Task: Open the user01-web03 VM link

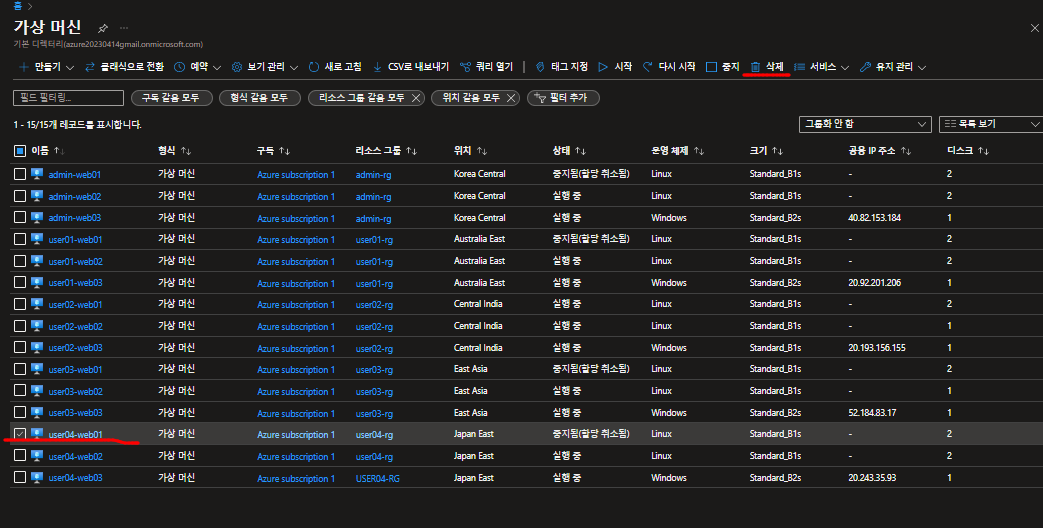Action: click(75, 283)
